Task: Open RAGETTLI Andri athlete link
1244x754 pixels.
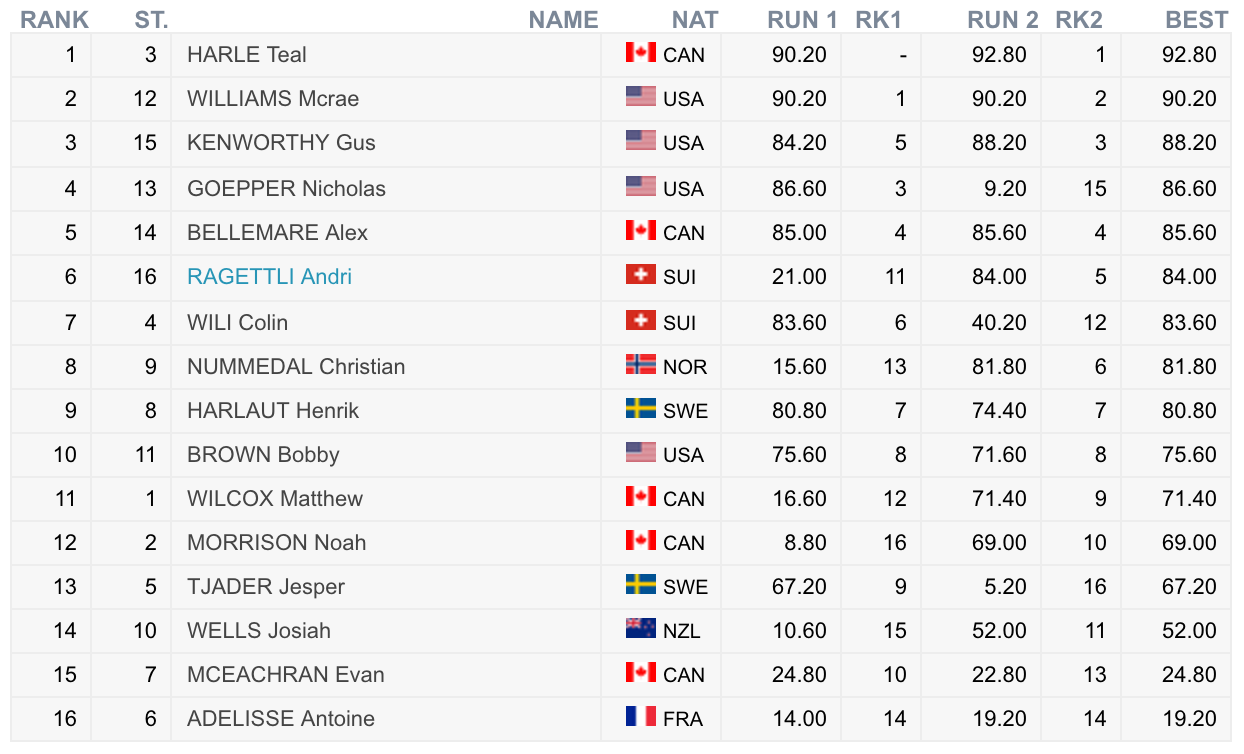Action: pyautogui.click(x=269, y=277)
